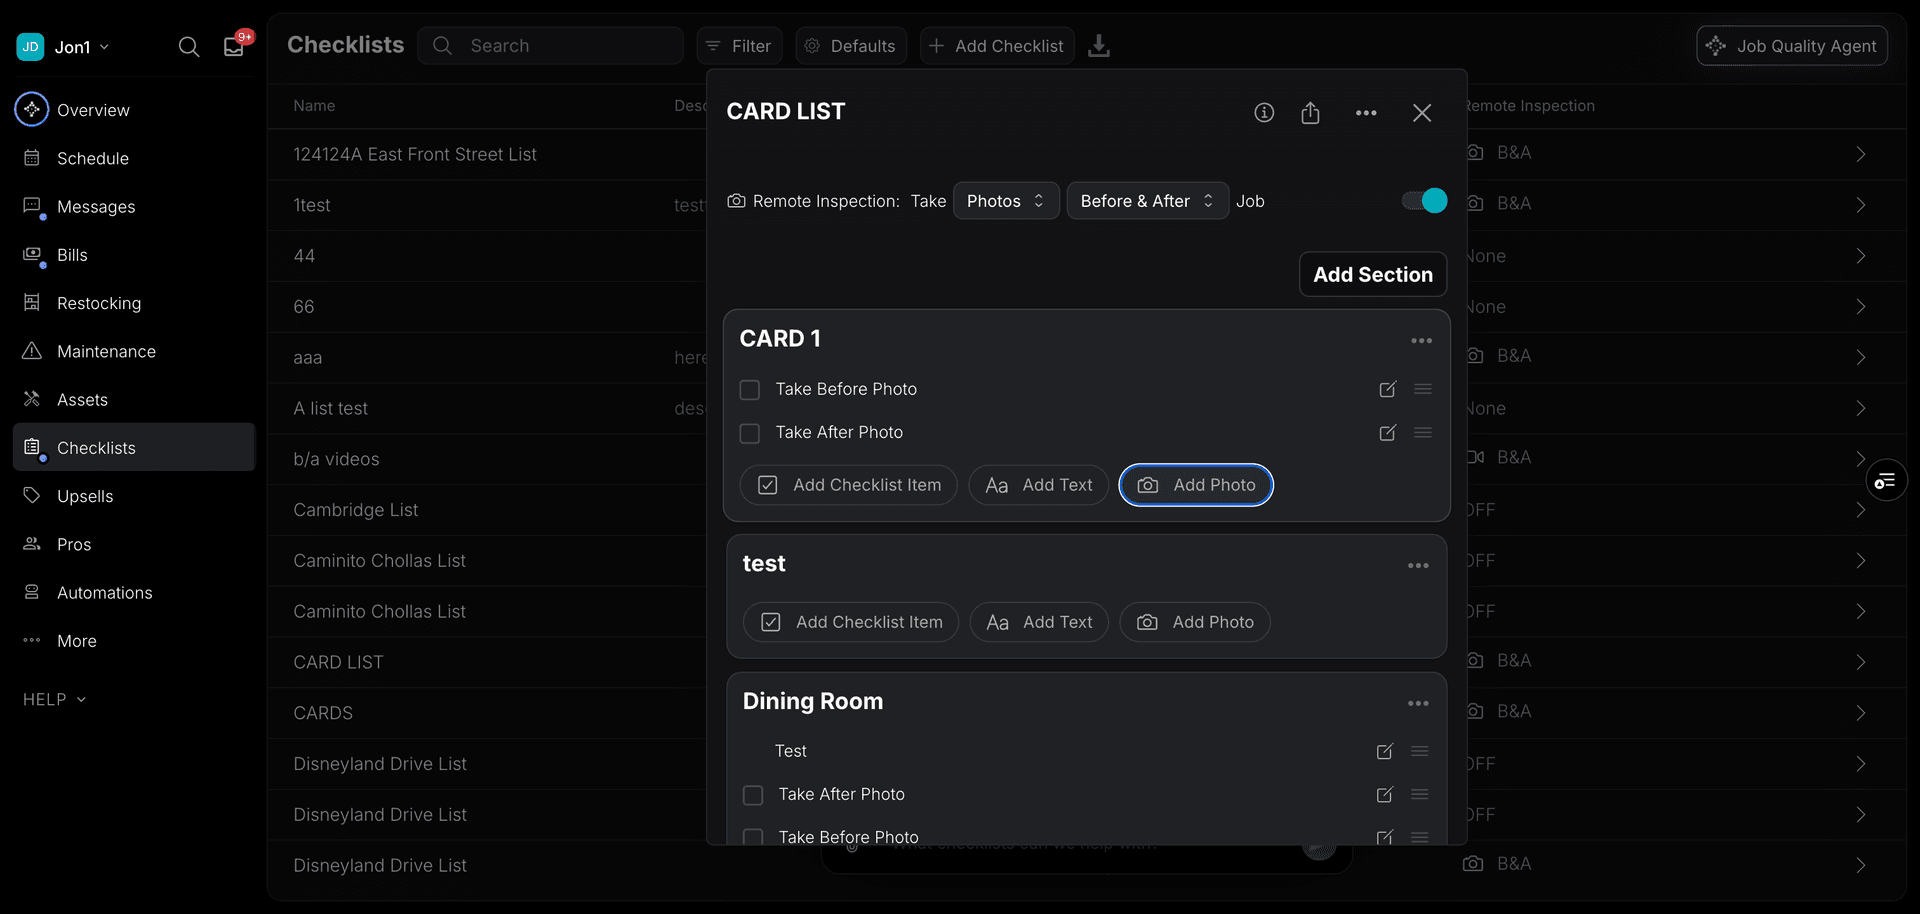Click the download icon in the Checklists toolbar
Viewport: 1920px width, 914px height.
[x=1100, y=46]
